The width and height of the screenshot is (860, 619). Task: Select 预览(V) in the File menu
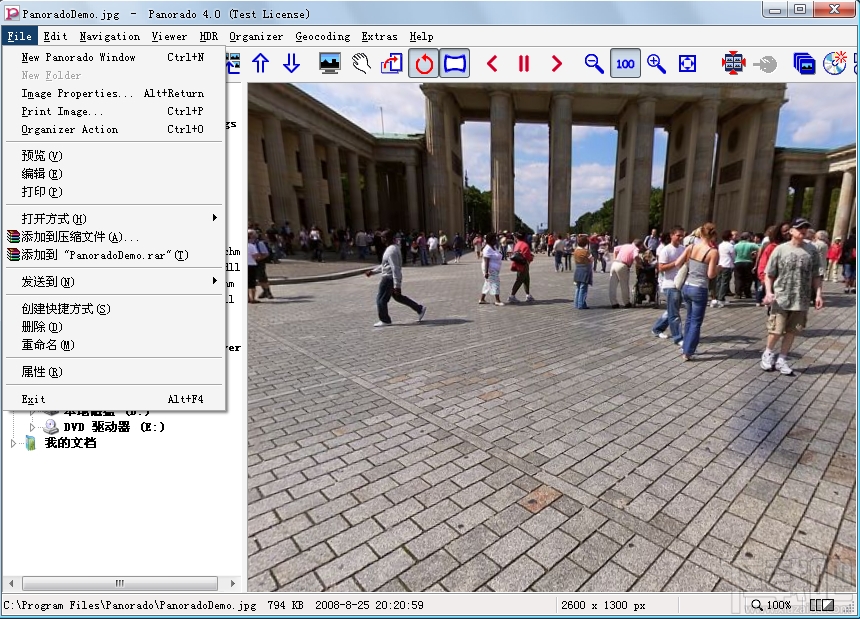tap(113, 156)
